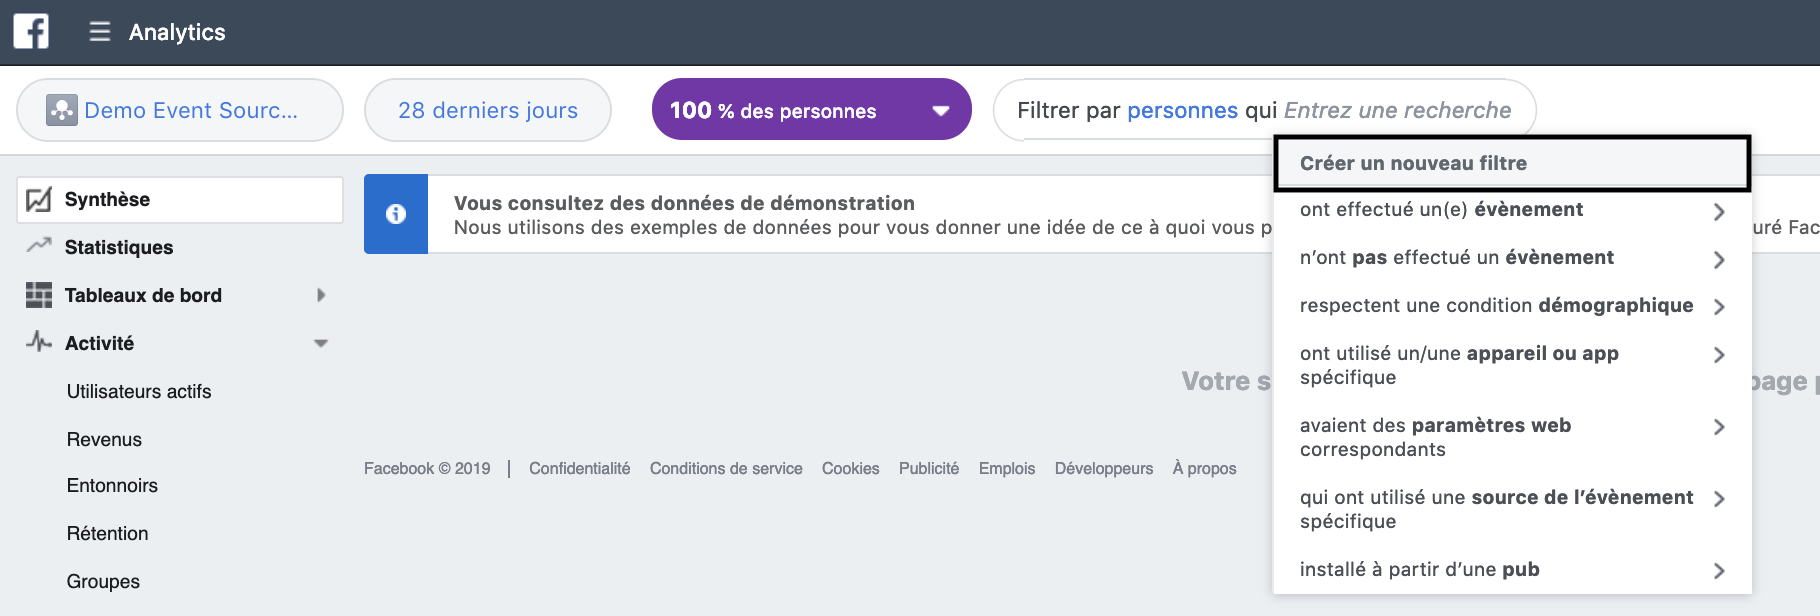Image resolution: width=1820 pixels, height=616 pixels.
Task: Expand the 'paramètres web correspondants' chevron
Action: click(1719, 427)
